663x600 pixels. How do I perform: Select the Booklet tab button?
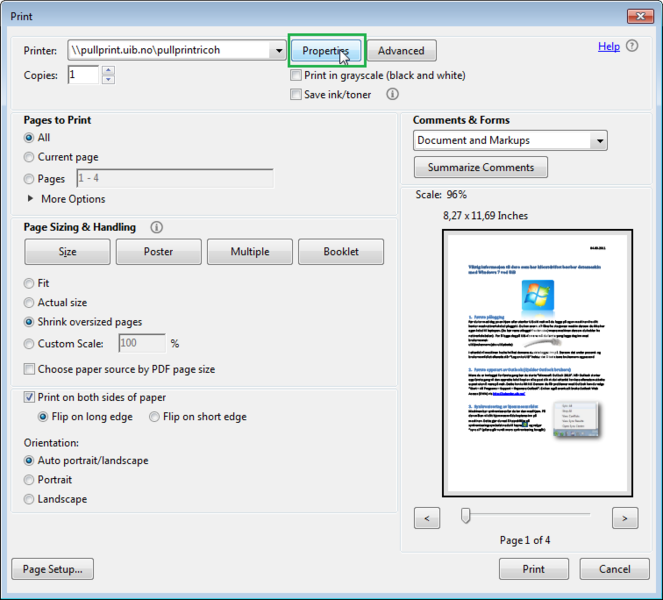pyautogui.click(x=341, y=252)
